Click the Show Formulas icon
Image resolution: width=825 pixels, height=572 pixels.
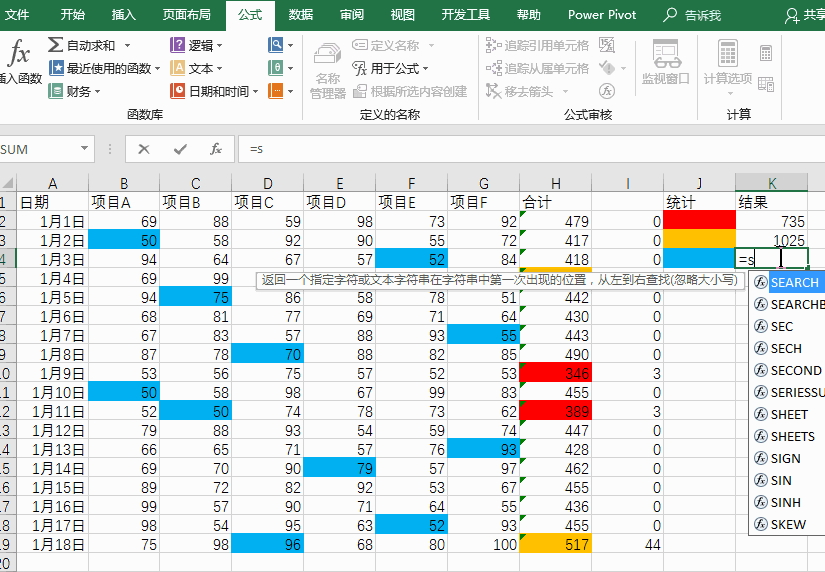tap(607, 45)
